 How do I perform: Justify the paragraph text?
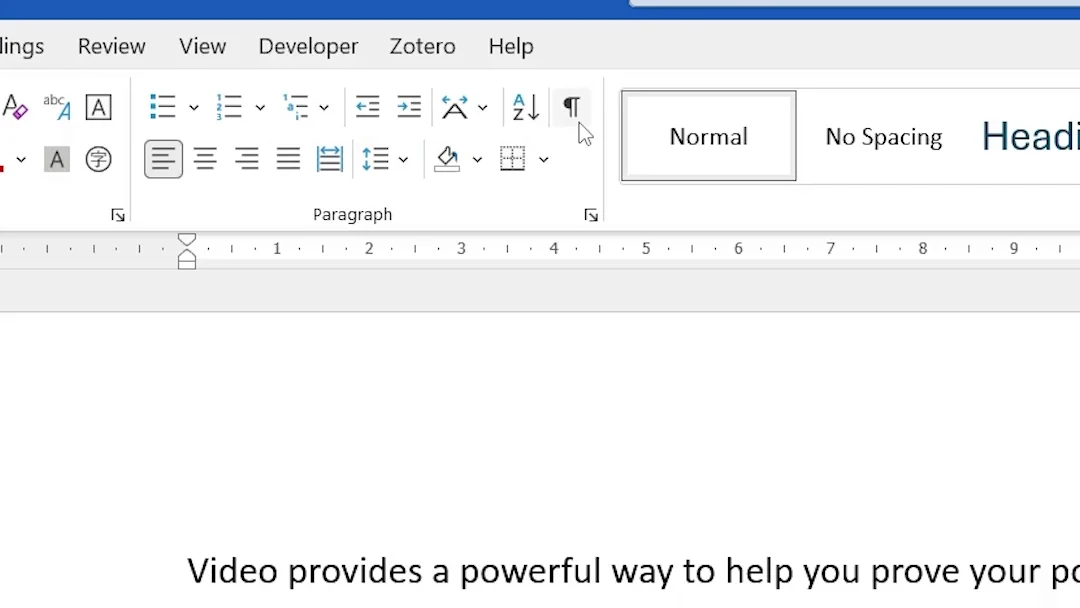(288, 160)
